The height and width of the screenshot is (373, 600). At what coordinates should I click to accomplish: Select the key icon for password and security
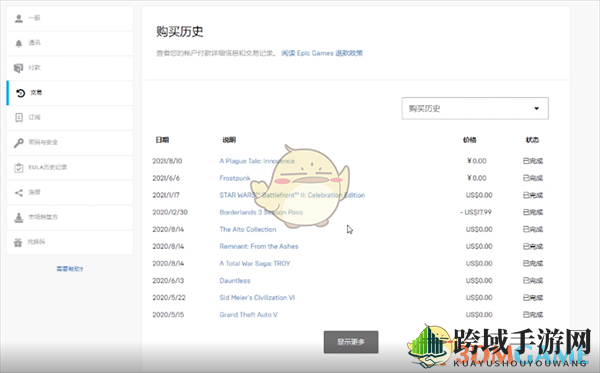point(19,143)
